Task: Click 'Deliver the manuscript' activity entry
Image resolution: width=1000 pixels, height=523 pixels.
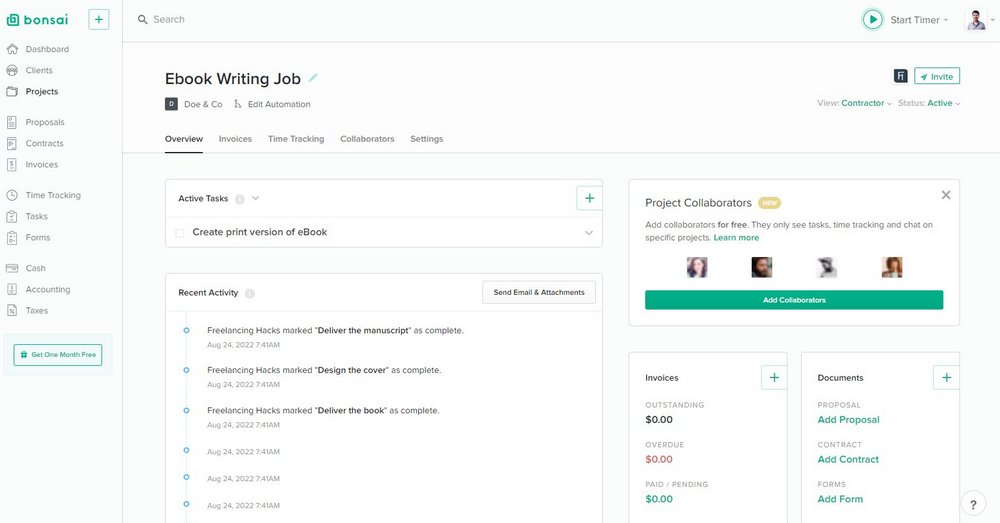Action: pos(335,330)
